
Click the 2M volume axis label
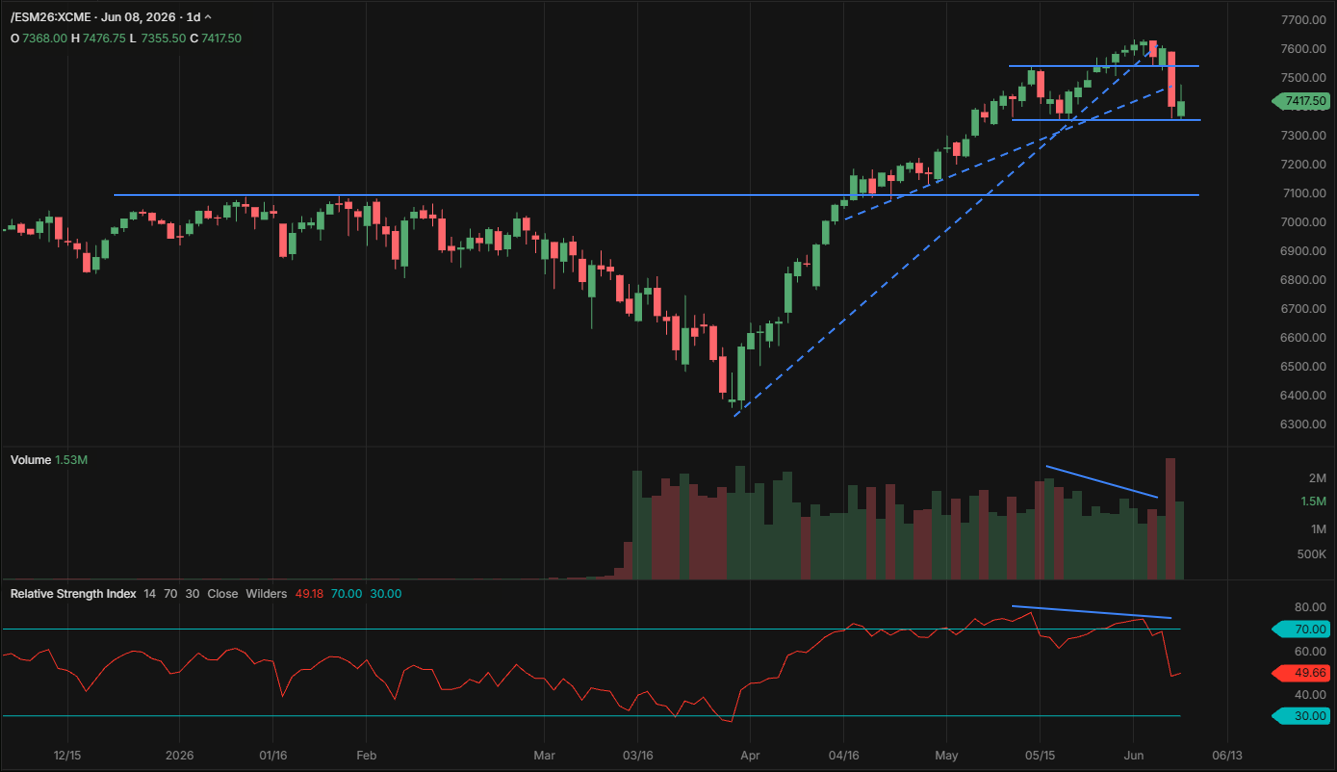(x=1317, y=478)
